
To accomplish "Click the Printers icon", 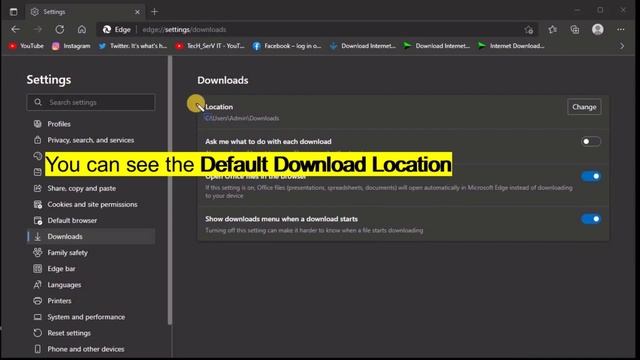I will tap(38, 301).
